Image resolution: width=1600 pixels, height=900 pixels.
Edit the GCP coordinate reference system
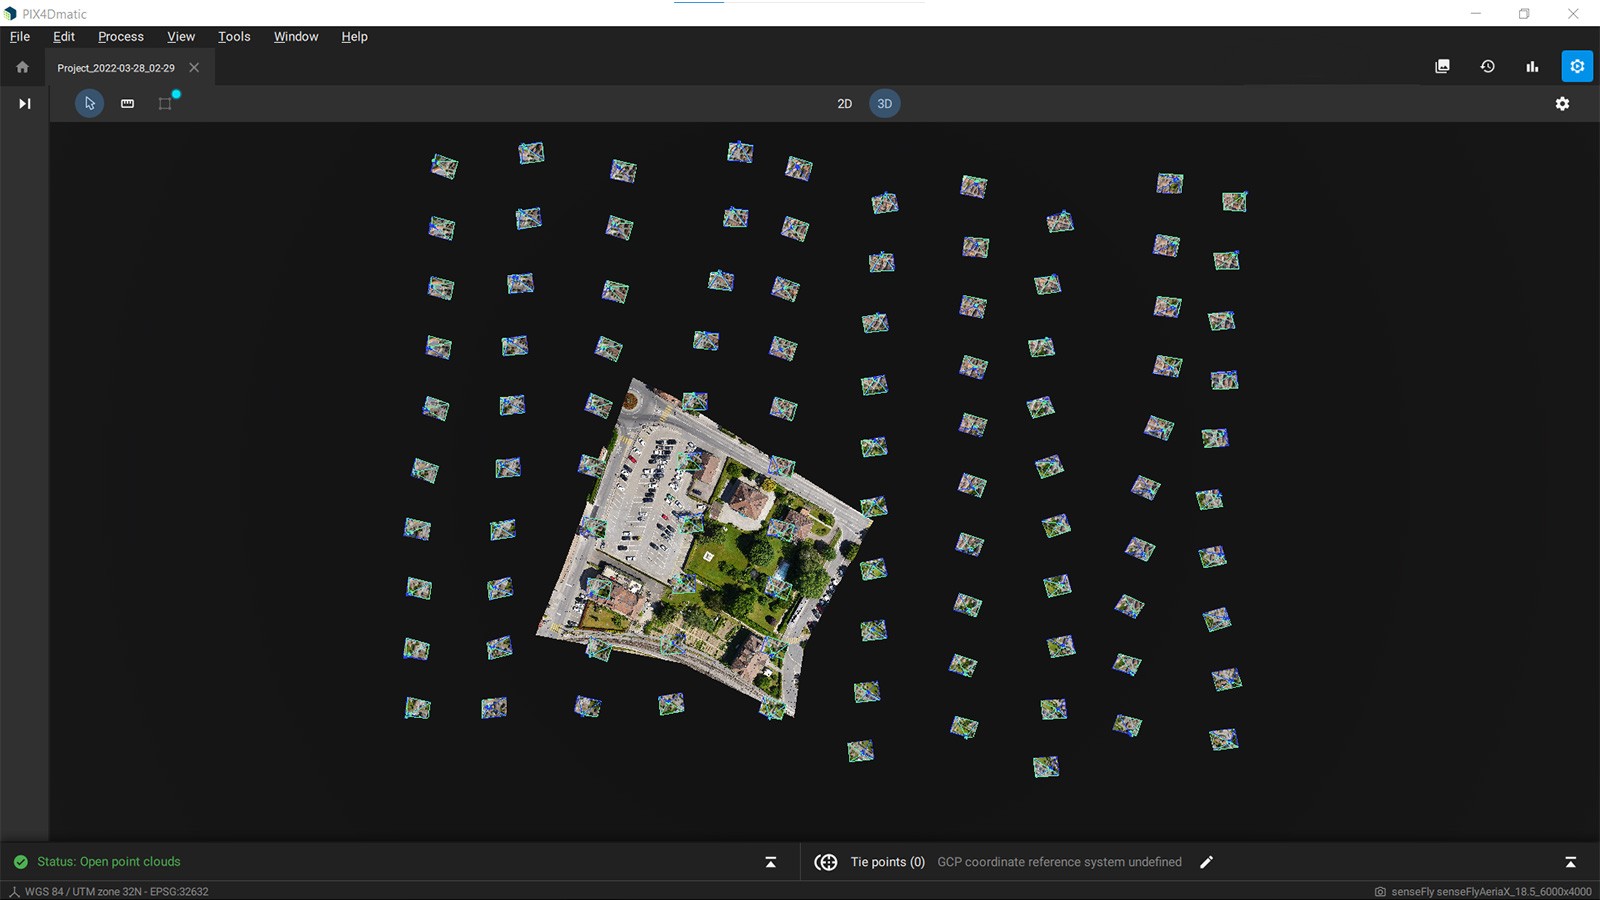click(x=1207, y=862)
